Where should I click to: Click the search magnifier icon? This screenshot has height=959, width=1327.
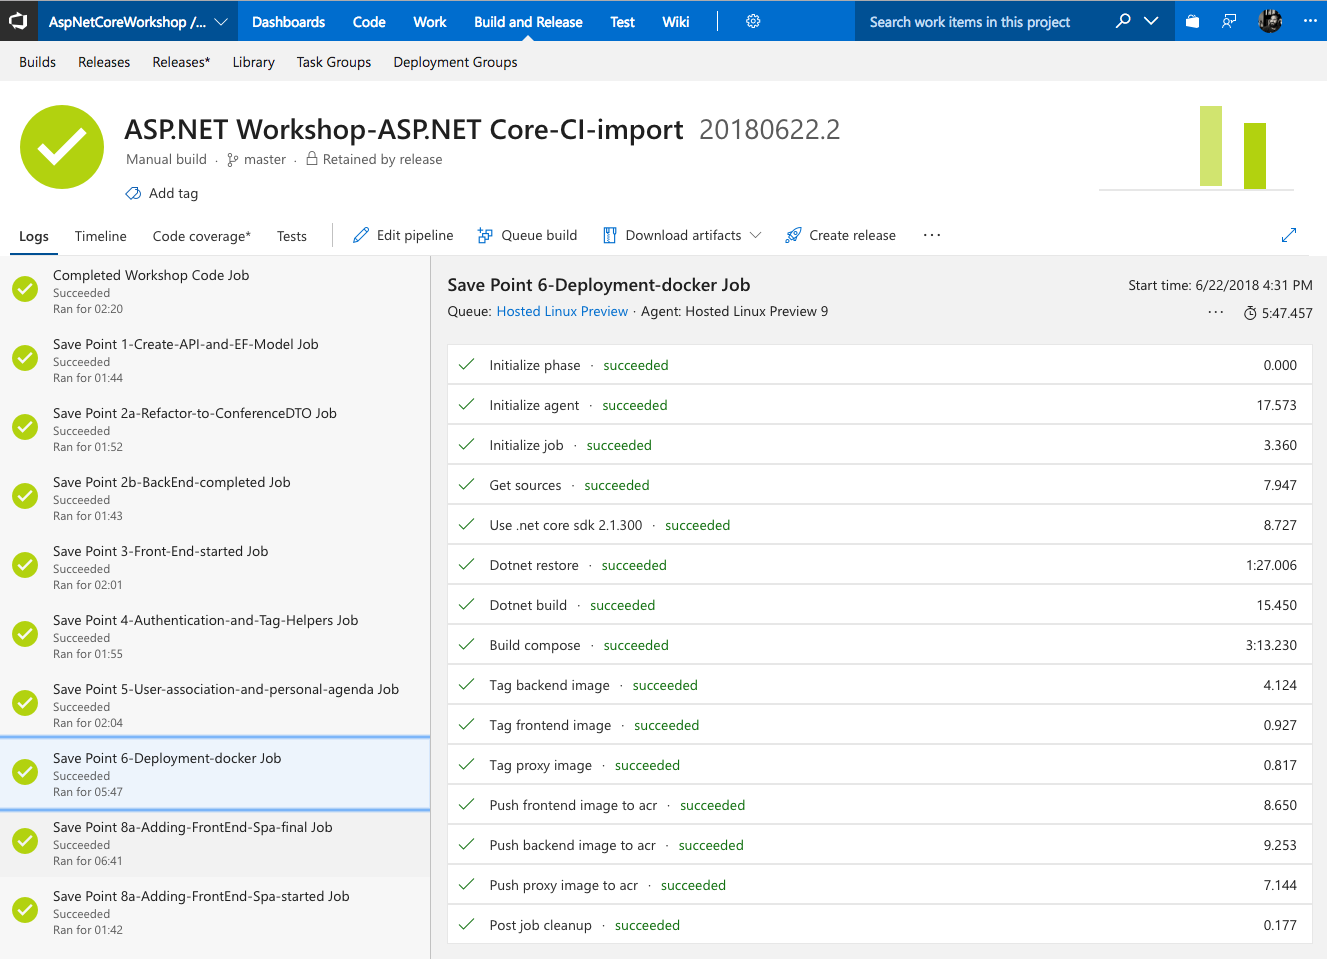click(1123, 20)
